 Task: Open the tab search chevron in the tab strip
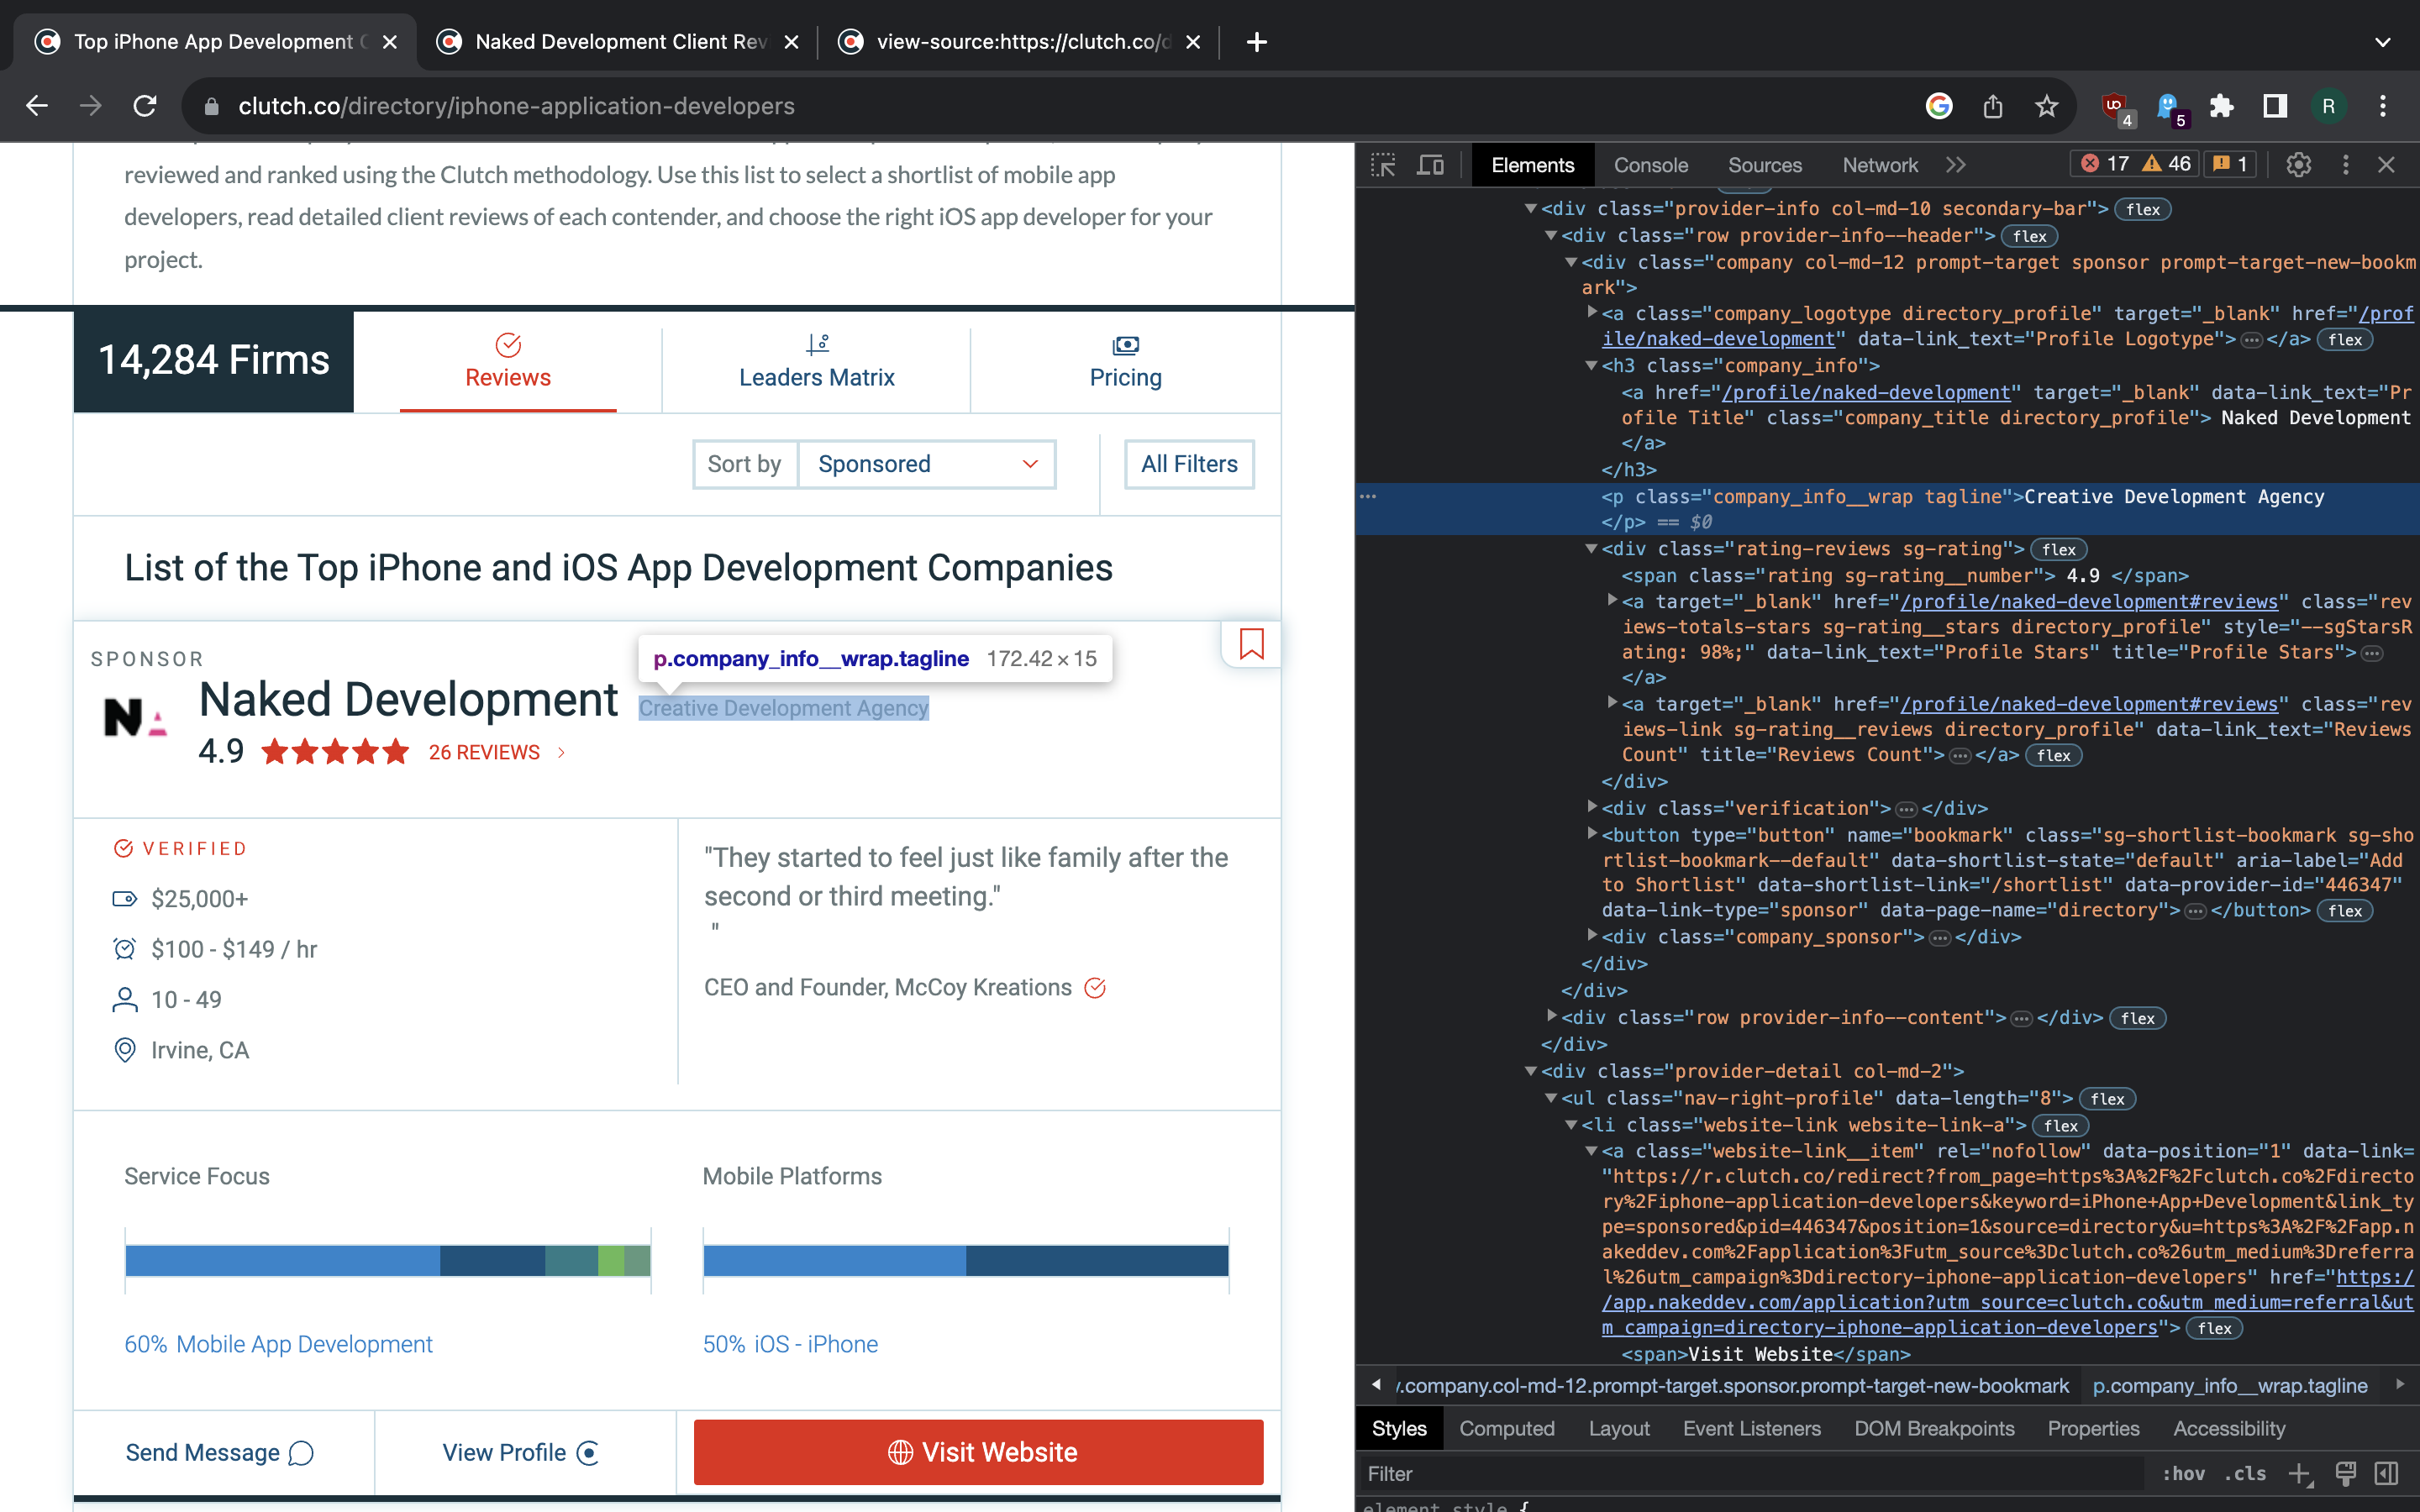[x=2383, y=42]
